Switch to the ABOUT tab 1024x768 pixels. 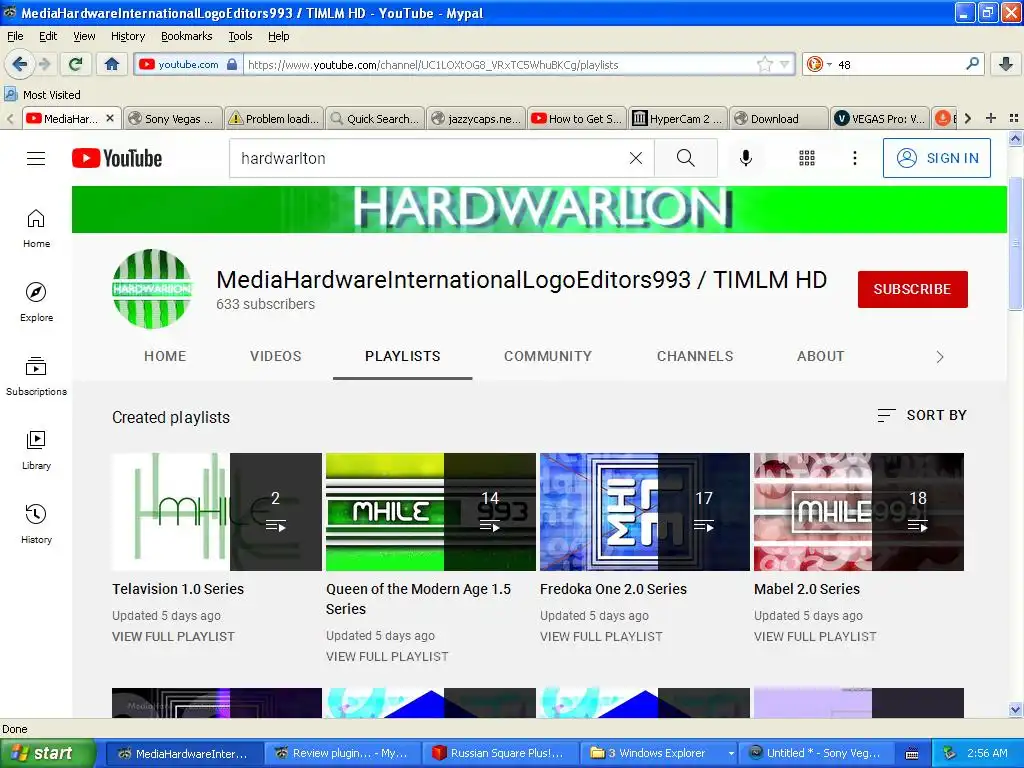[820, 357]
